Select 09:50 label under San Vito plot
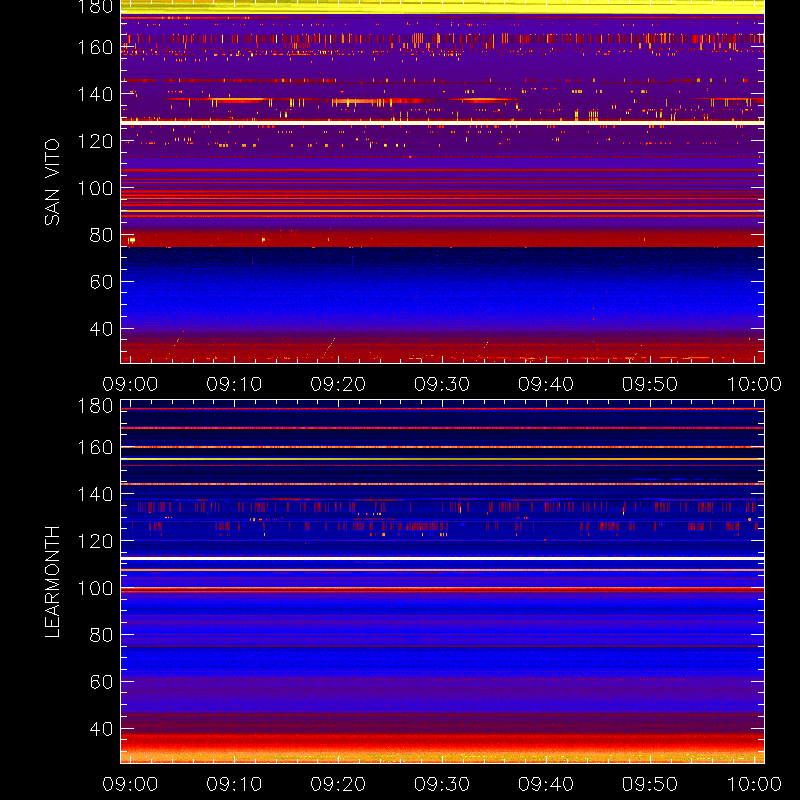This screenshot has height=800, width=800. point(650,384)
